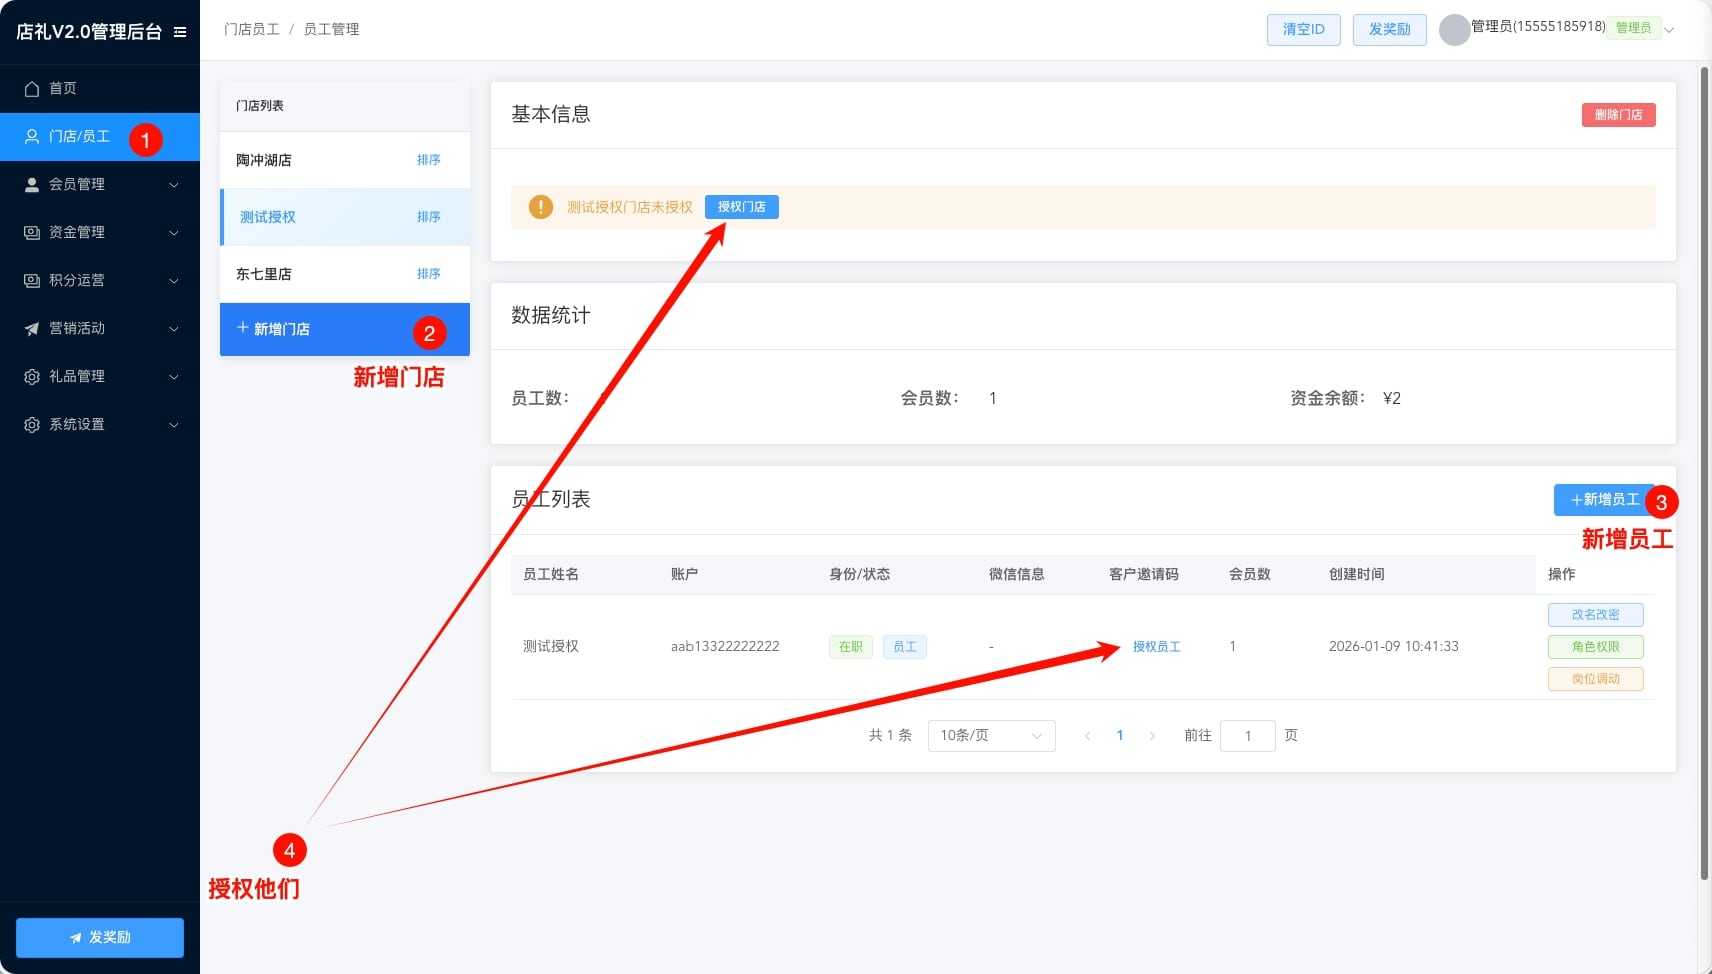The height and width of the screenshot is (974, 1712).
Task: Click the paper plane icon for 营销活动
Action: [x=32, y=329]
